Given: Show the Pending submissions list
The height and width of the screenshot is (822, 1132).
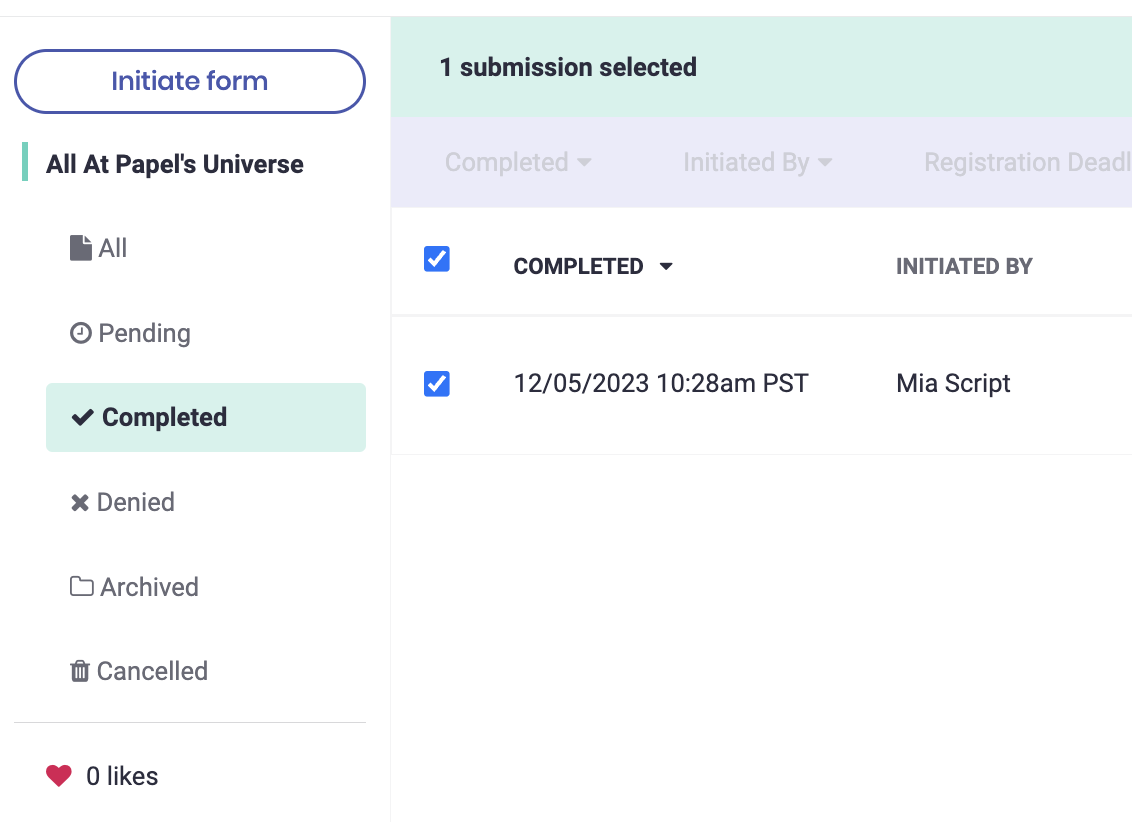Looking at the screenshot, I should tap(144, 333).
